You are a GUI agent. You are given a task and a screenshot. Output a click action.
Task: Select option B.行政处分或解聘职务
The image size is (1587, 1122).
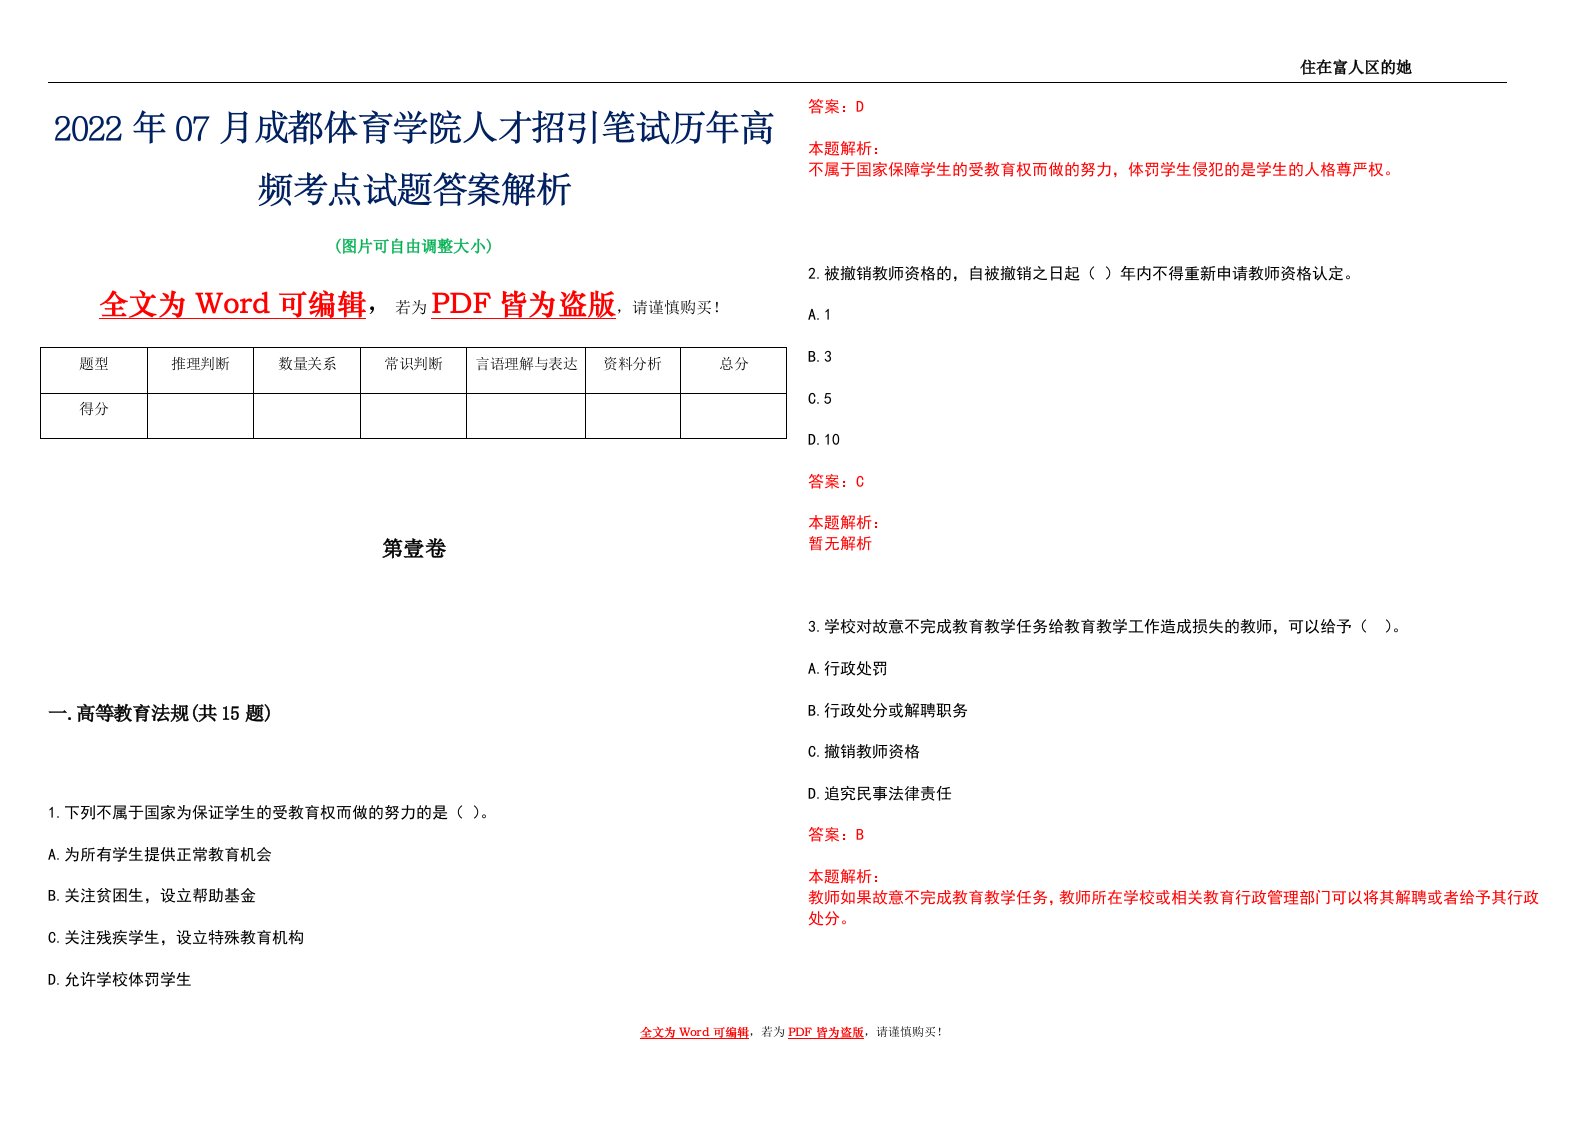[888, 711]
